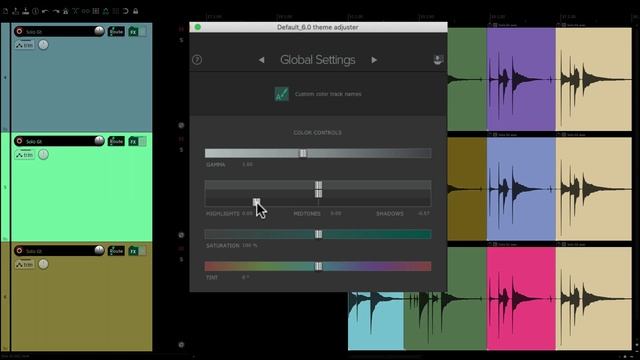Click the olive track name field
This screenshot has height=360, width=640.
coord(59,251)
